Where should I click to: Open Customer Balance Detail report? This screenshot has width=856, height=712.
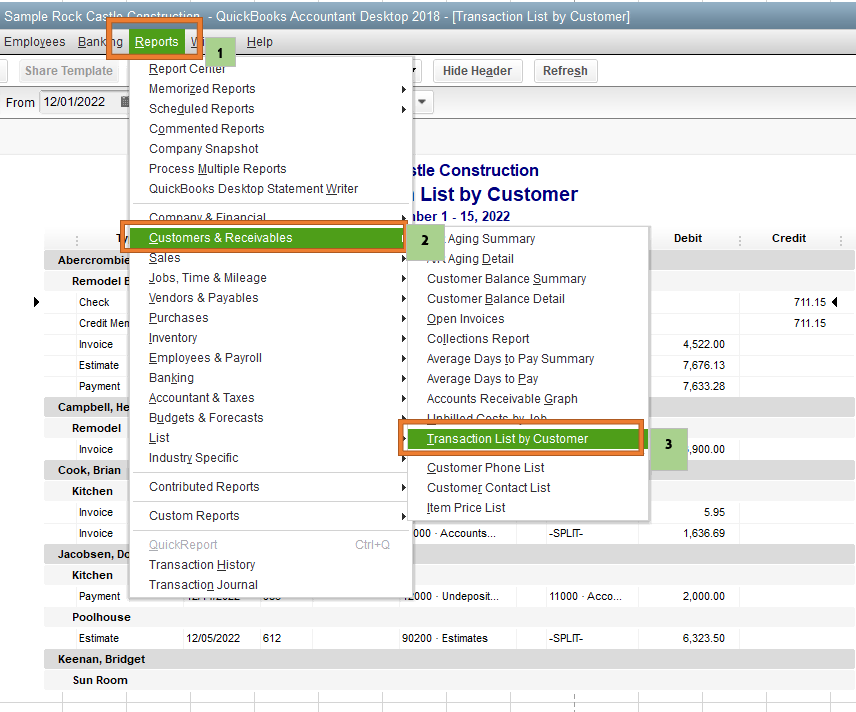pyautogui.click(x=528, y=299)
